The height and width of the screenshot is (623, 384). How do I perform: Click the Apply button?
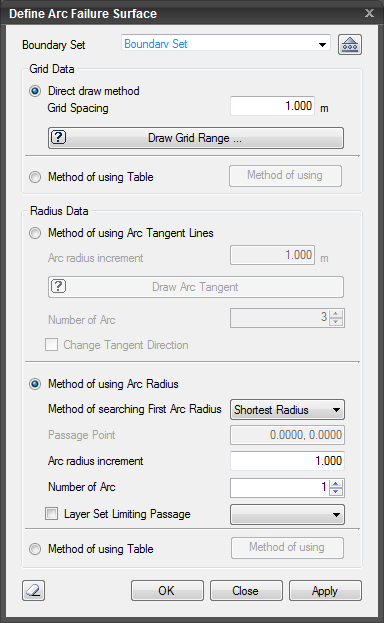[x=325, y=590]
